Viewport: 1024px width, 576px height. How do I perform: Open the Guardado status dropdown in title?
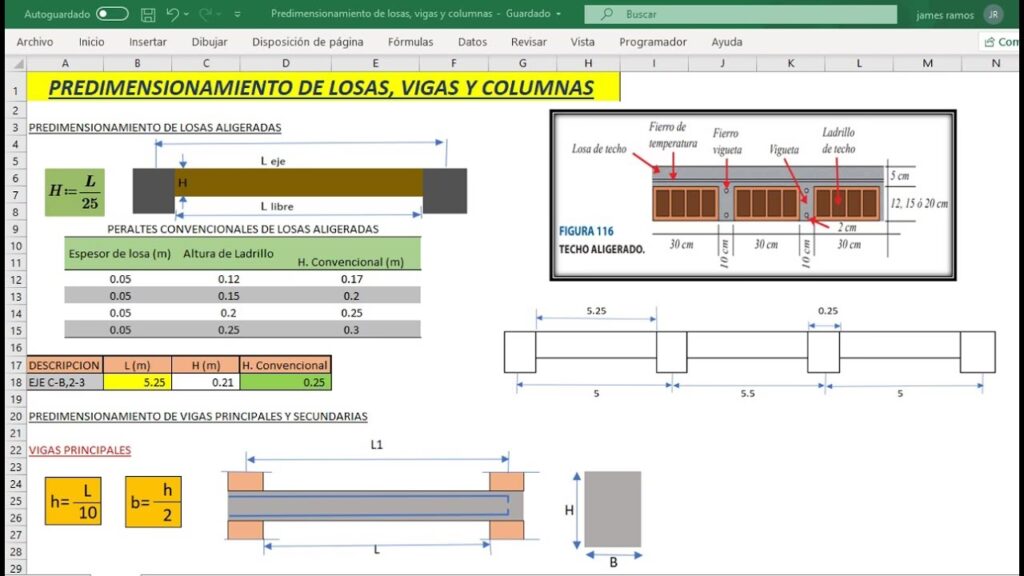pos(558,14)
